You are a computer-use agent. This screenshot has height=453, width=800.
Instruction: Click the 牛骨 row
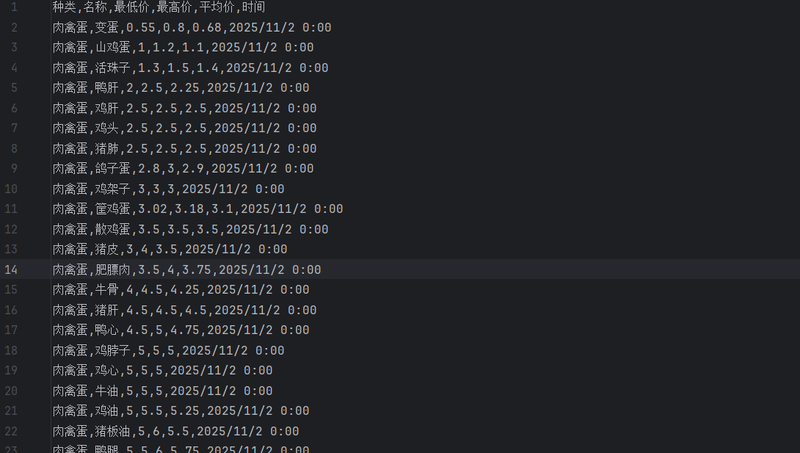(x=180, y=290)
